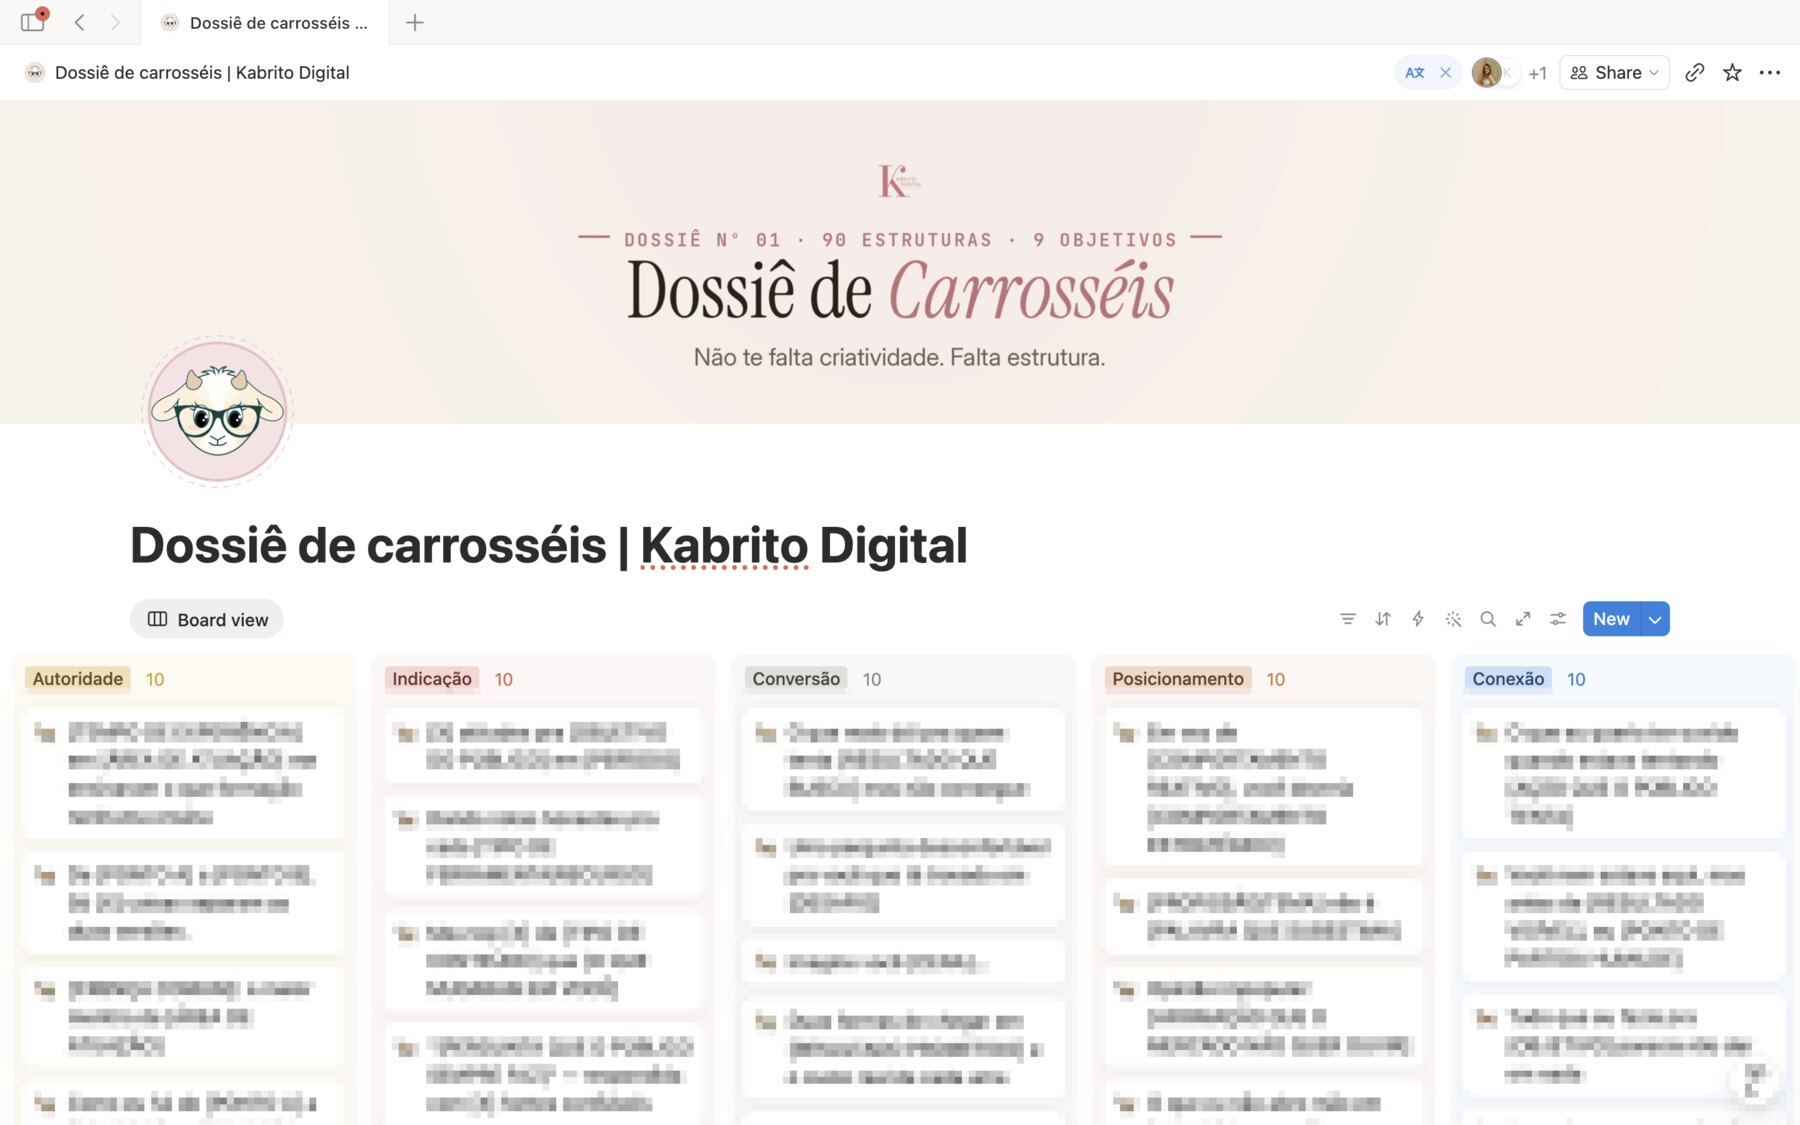Screen dimensions: 1800x1125
Task: Open a new tab with plus icon
Action: coord(415,22)
